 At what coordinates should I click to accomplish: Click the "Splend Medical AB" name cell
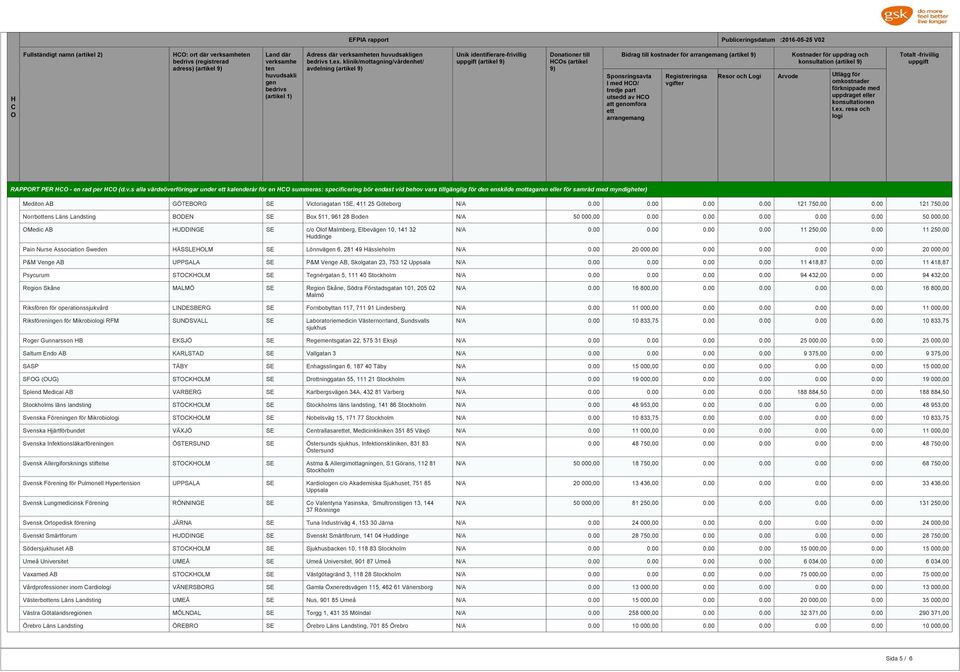(94, 392)
